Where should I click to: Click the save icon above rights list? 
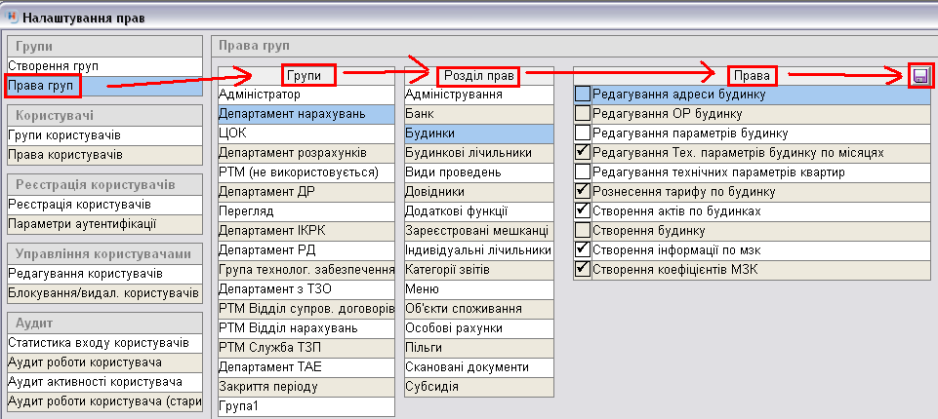pyautogui.click(x=920, y=76)
